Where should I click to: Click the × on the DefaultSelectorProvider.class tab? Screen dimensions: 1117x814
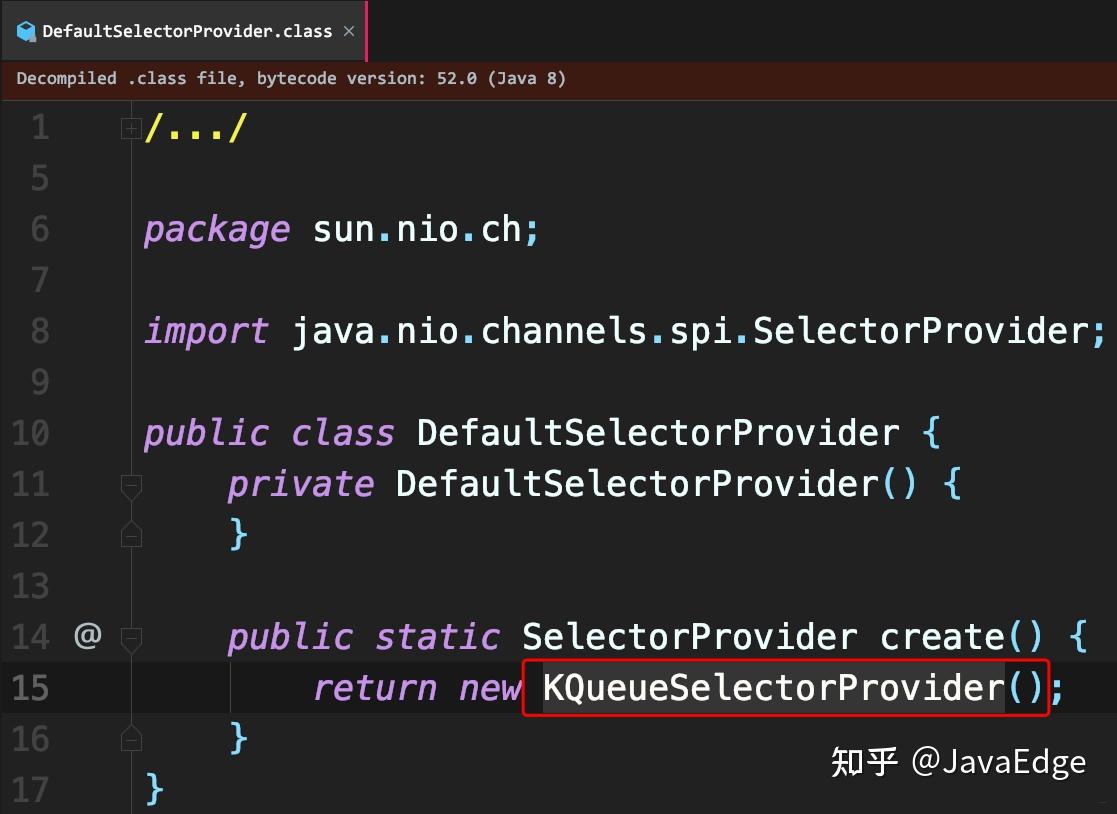tap(348, 31)
